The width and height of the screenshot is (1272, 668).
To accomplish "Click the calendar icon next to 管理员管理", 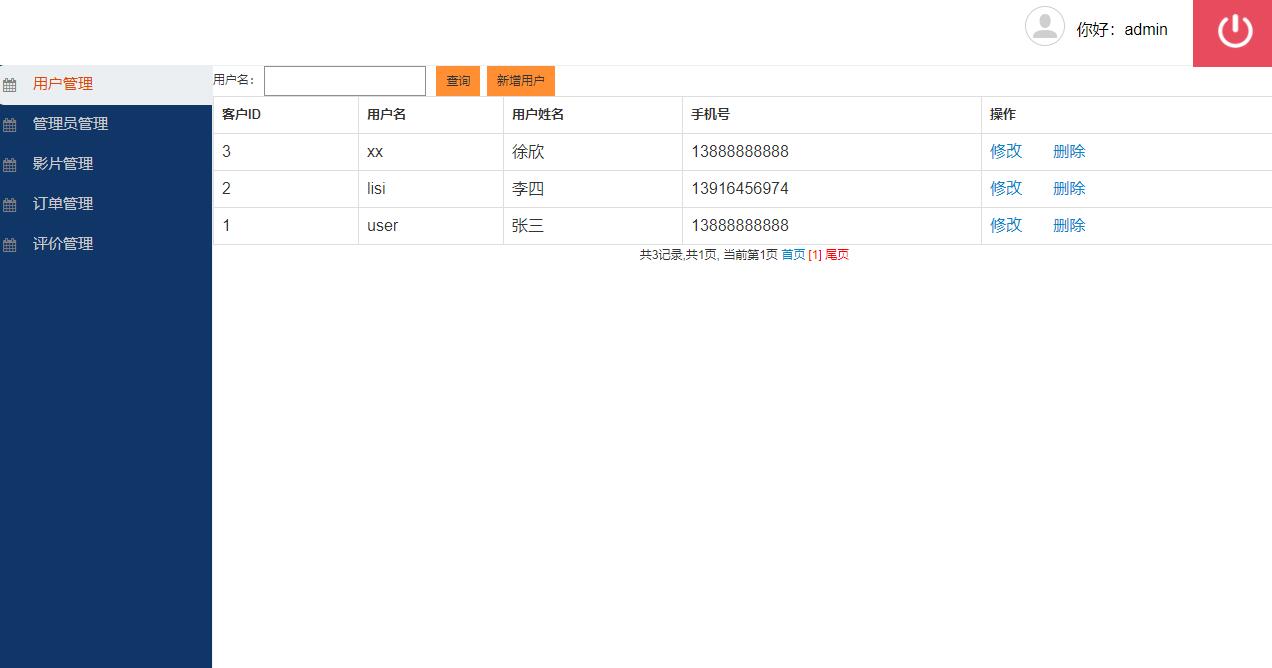I will 11,124.
